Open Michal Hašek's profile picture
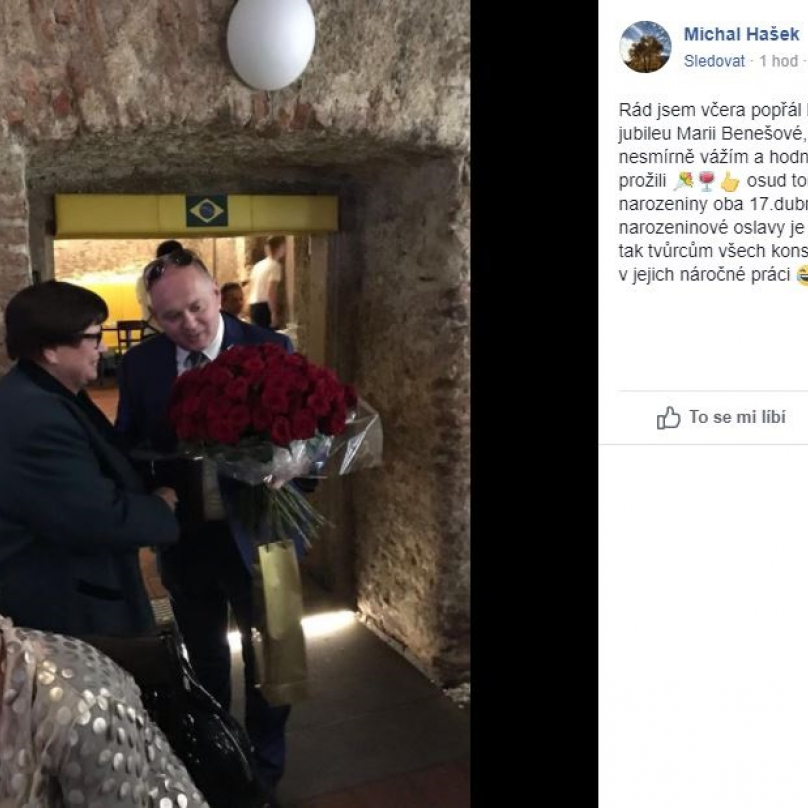This screenshot has height=808, width=808. [x=645, y=47]
